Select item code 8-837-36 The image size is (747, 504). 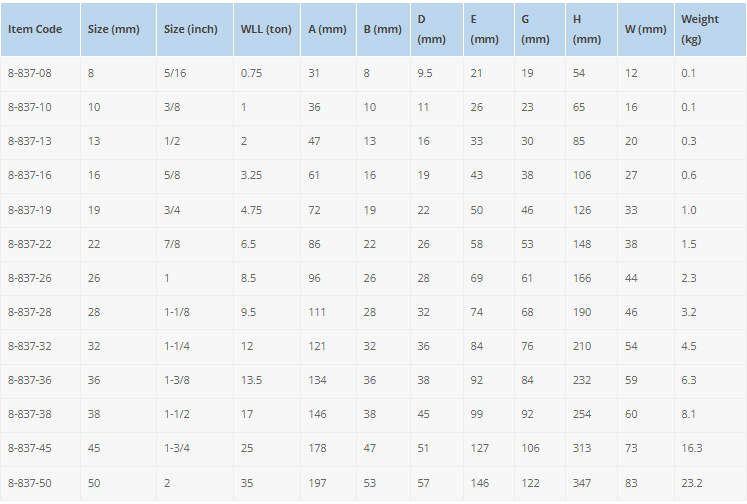point(30,380)
